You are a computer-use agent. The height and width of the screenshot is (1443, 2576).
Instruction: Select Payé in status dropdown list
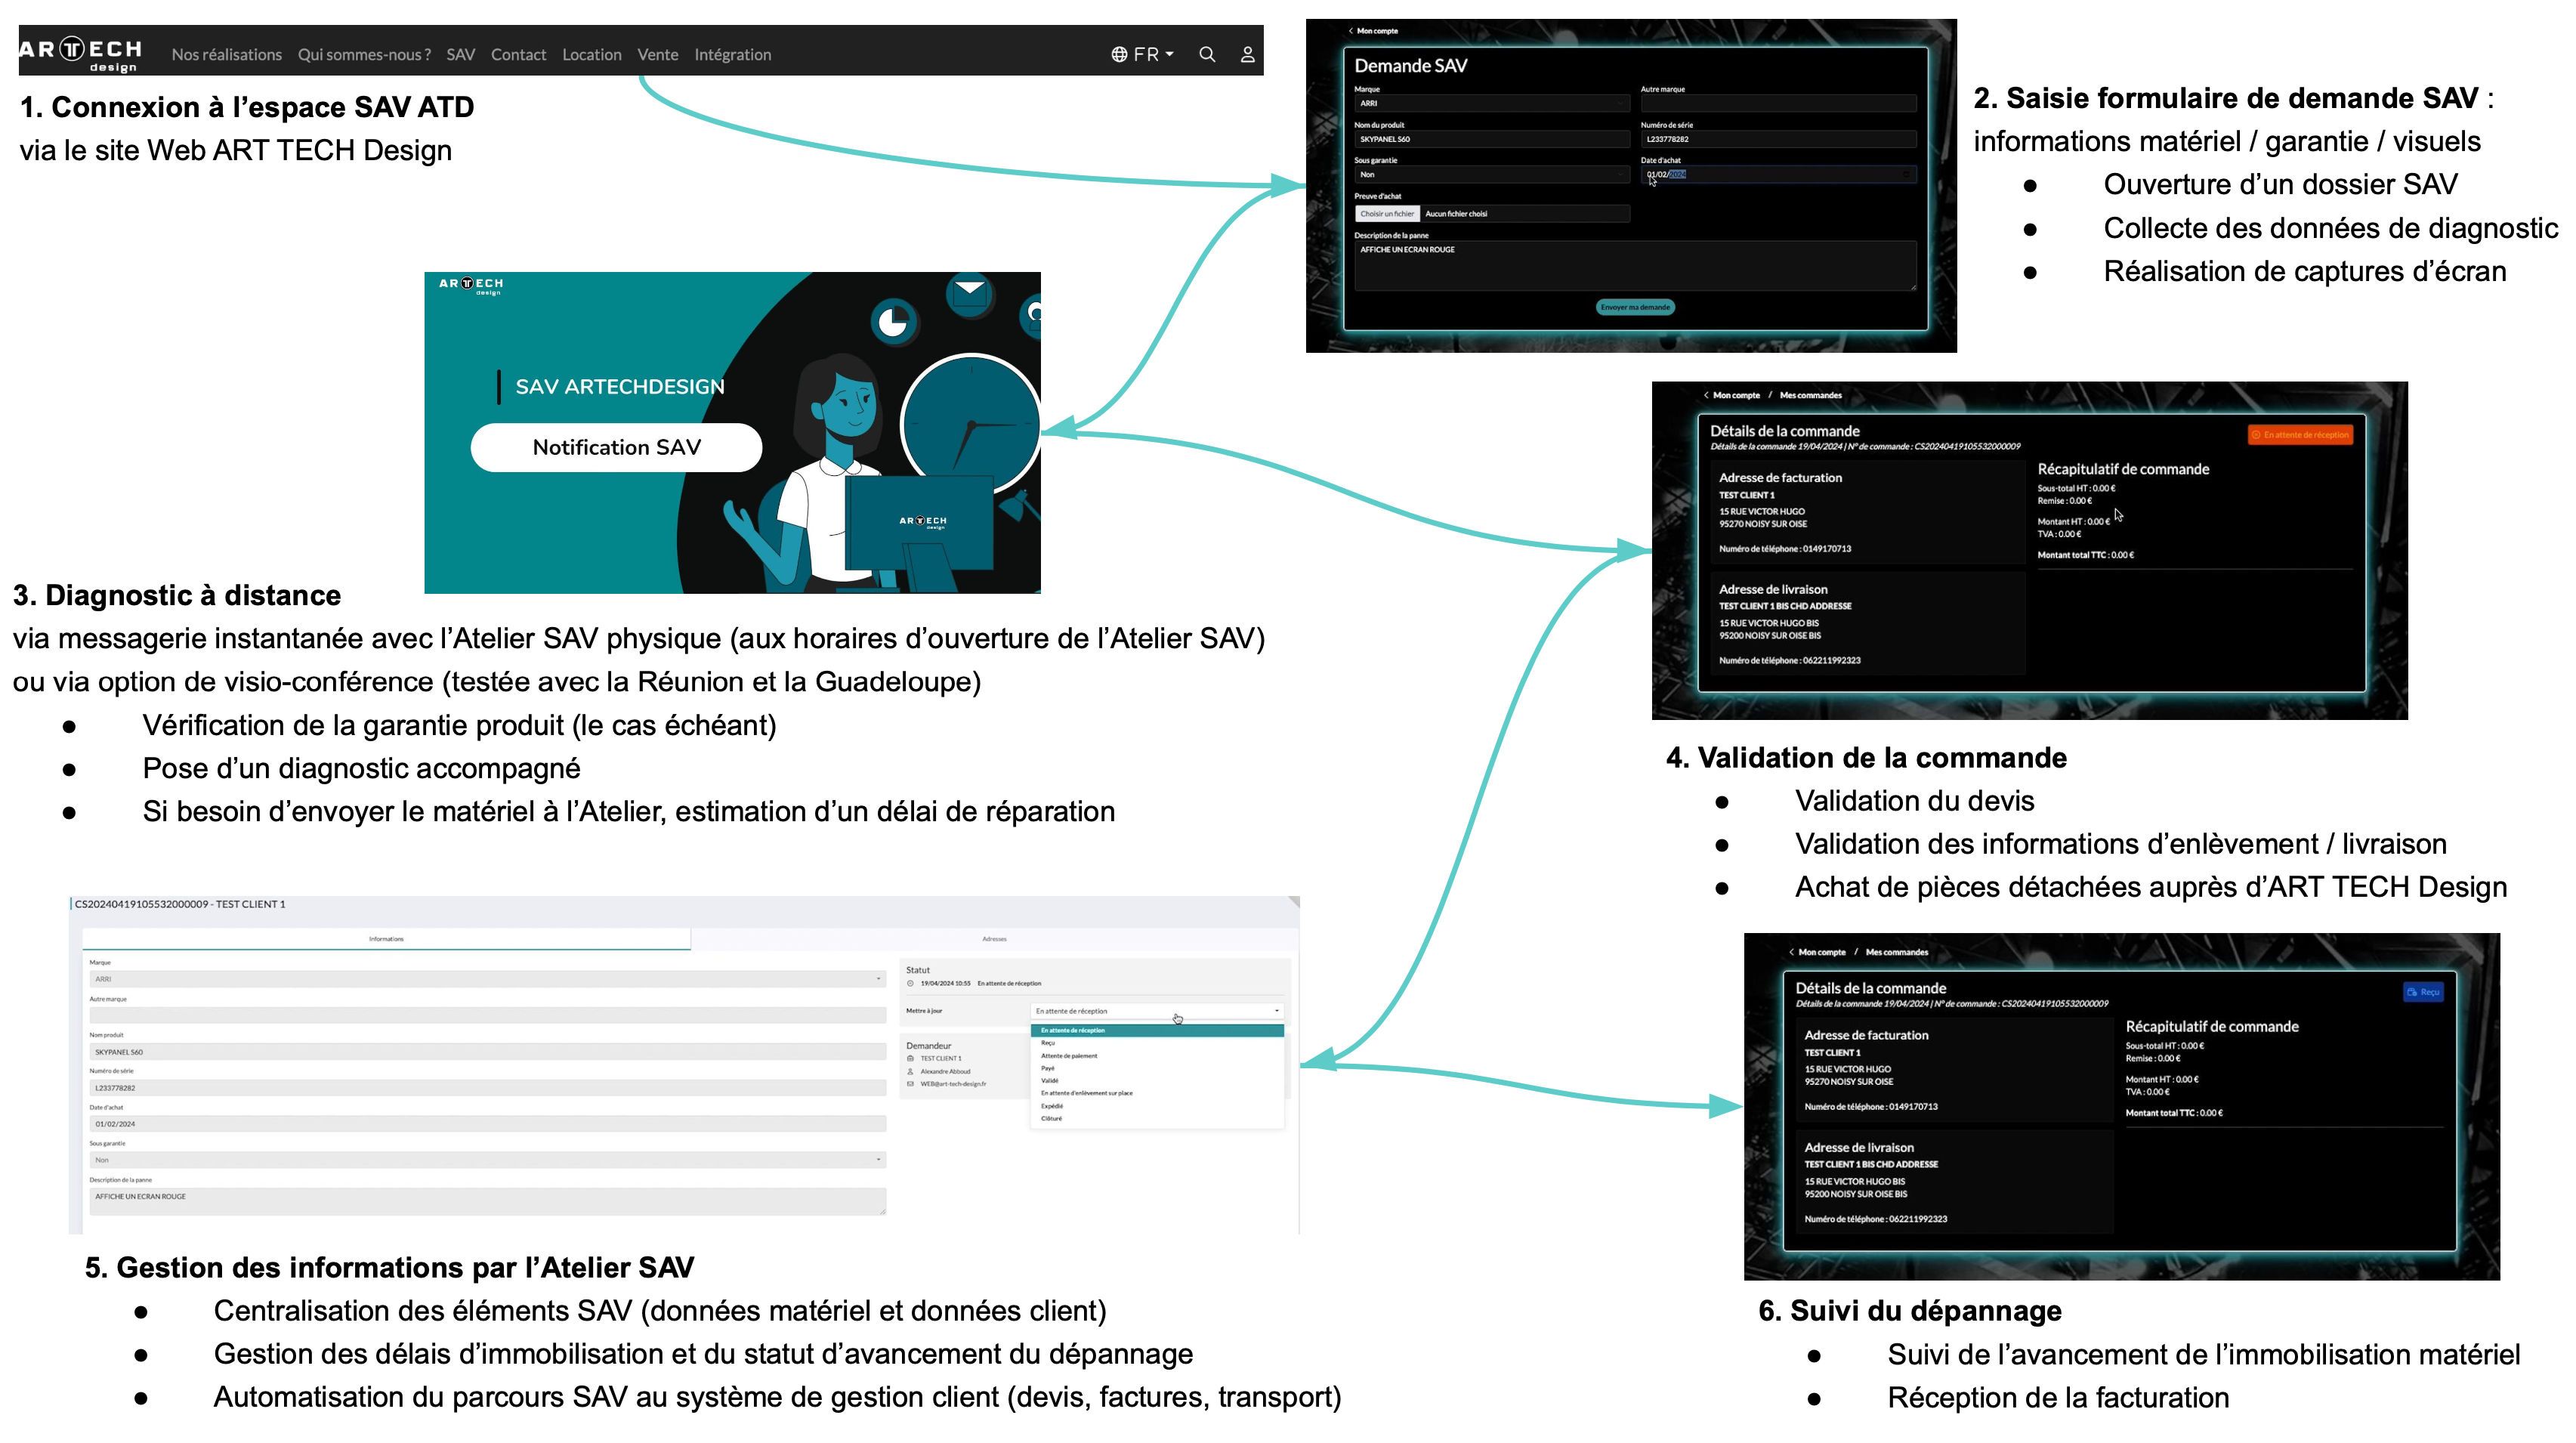coord(1156,1068)
